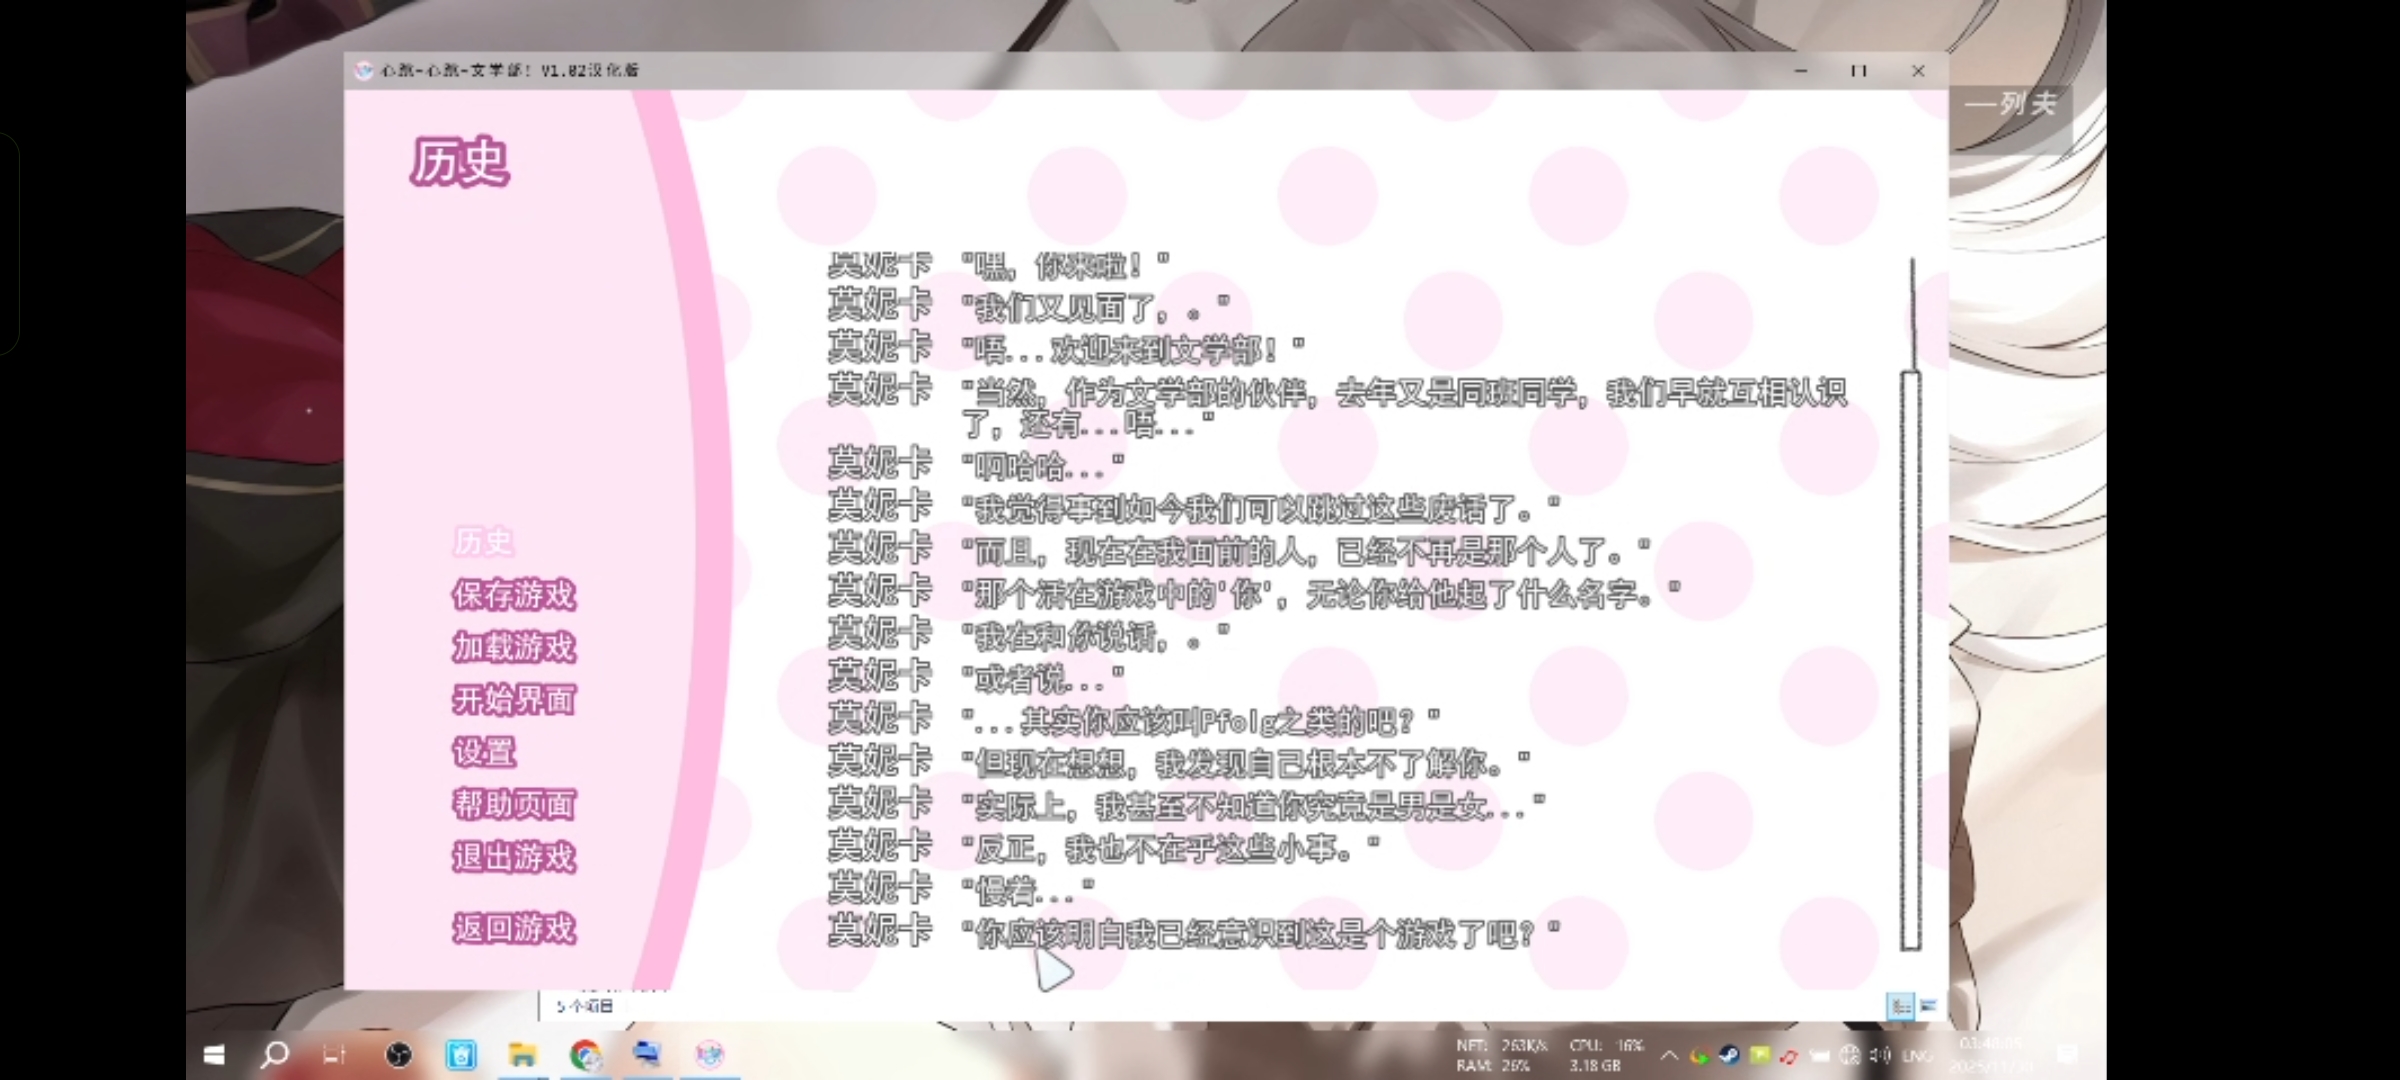The image size is (2400, 1080).
Task: Open the taskbar search magnifier
Action: 274,1055
